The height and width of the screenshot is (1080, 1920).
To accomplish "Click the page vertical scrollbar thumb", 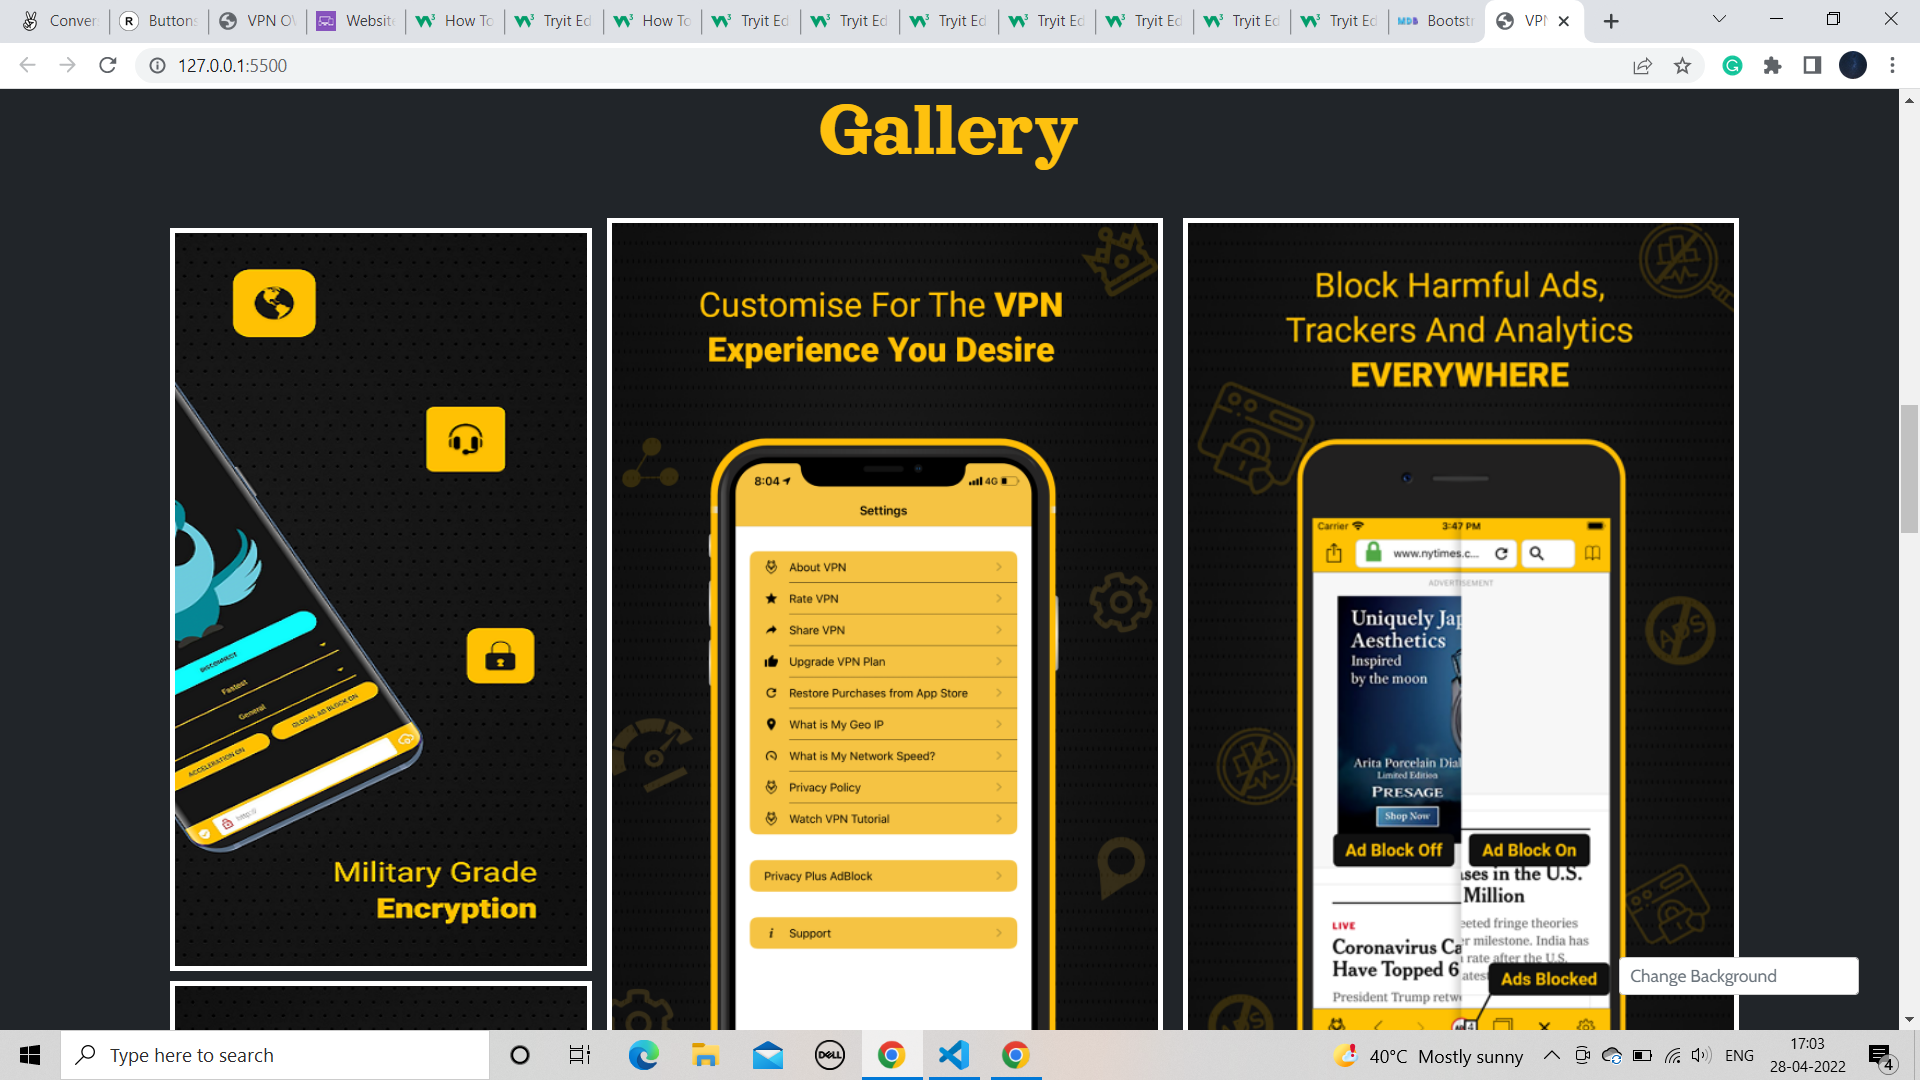I will (x=1909, y=470).
